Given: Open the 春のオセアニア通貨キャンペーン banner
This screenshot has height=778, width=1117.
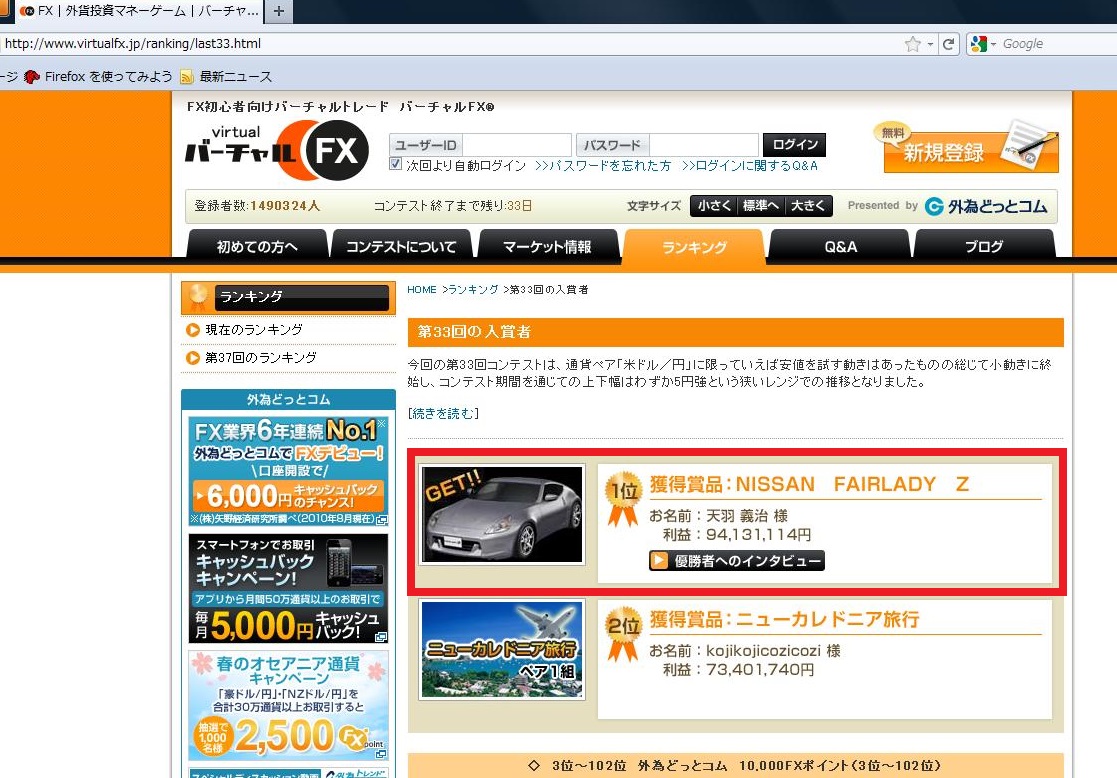Looking at the screenshot, I should coord(288,706).
